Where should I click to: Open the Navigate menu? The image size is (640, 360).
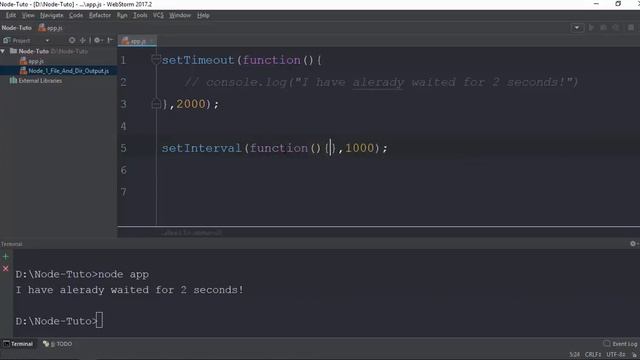pos(51,16)
